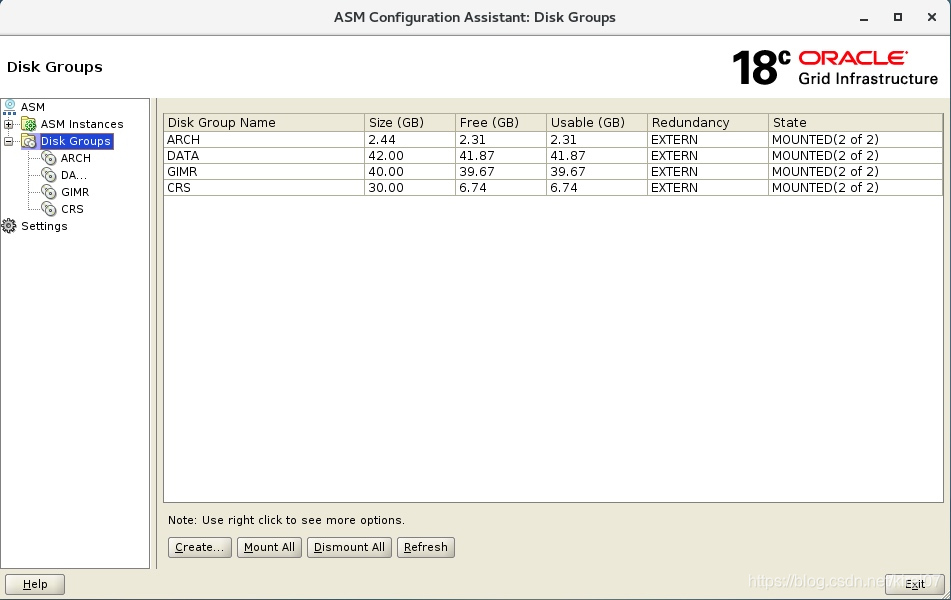Select the ARCH row name cell

pyautogui.click(x=264, y=140)
